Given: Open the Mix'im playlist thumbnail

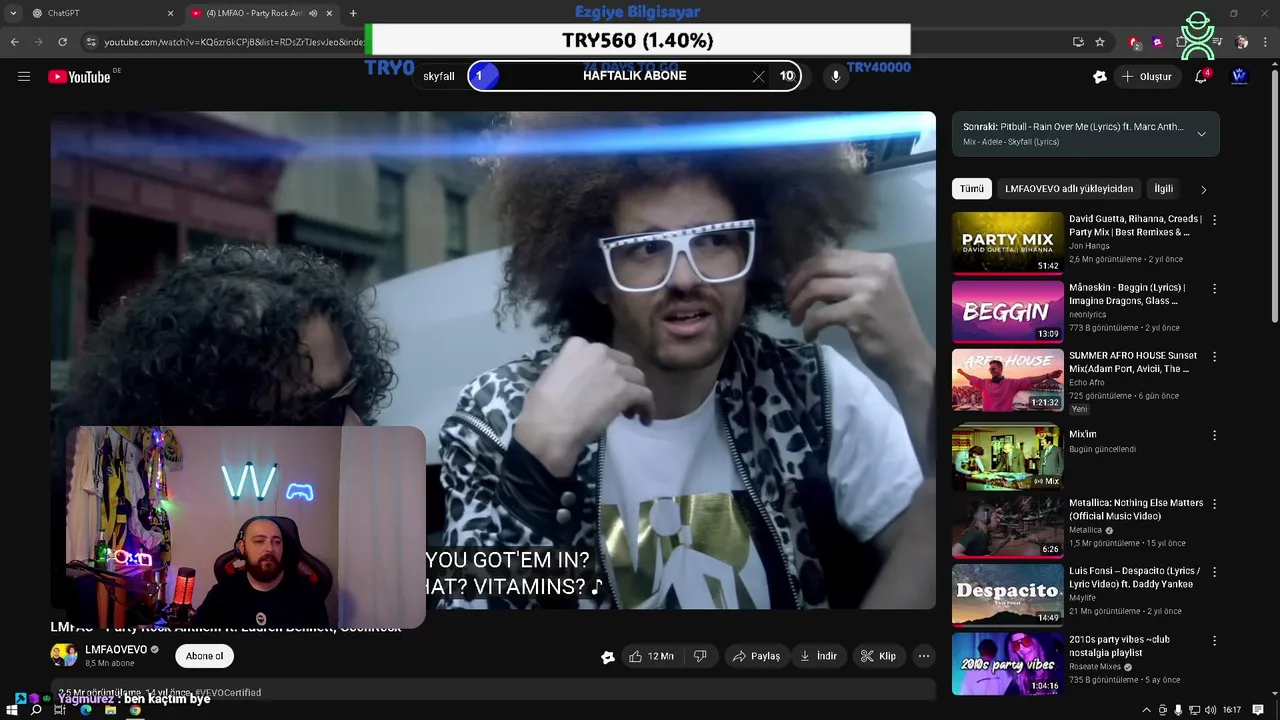Looking at the screenshot, I should (x=1007, y=458).
